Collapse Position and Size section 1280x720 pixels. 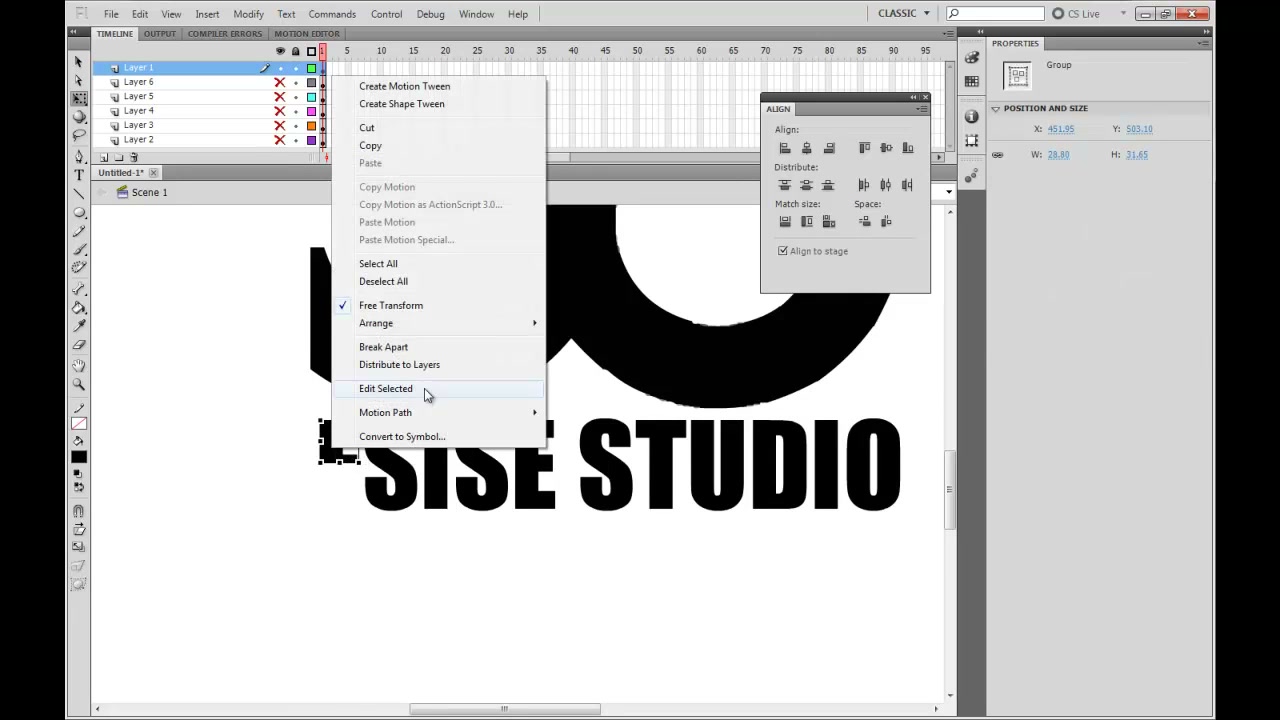coord(995,108)
